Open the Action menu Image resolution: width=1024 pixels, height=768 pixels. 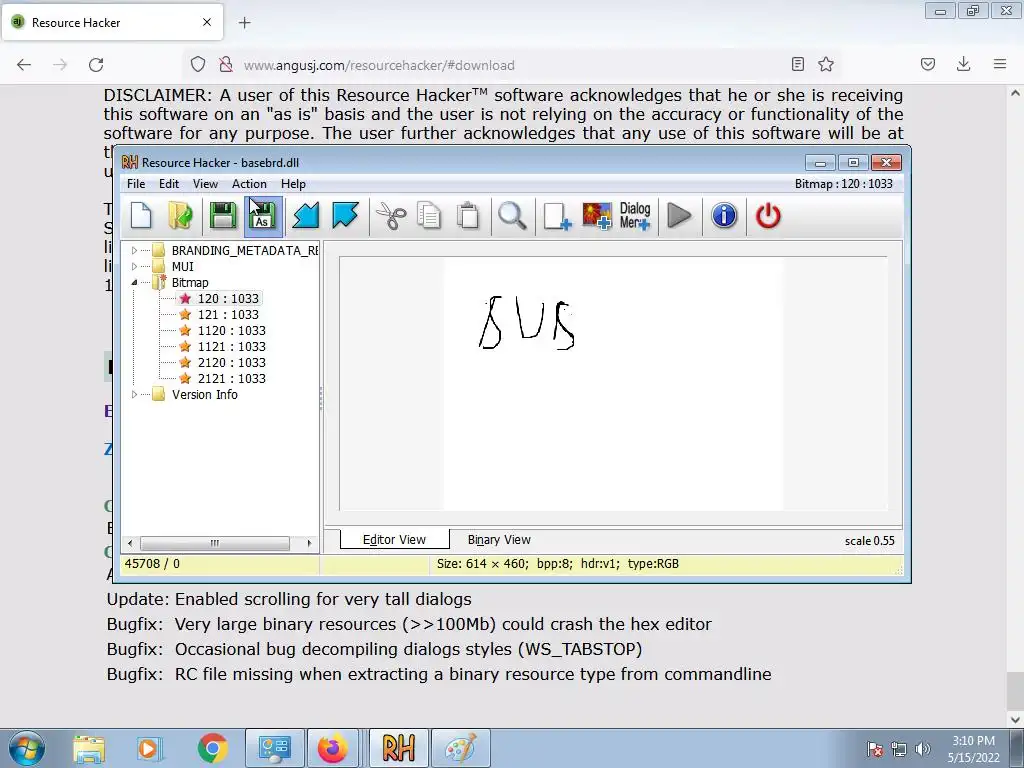coord(249,184)
